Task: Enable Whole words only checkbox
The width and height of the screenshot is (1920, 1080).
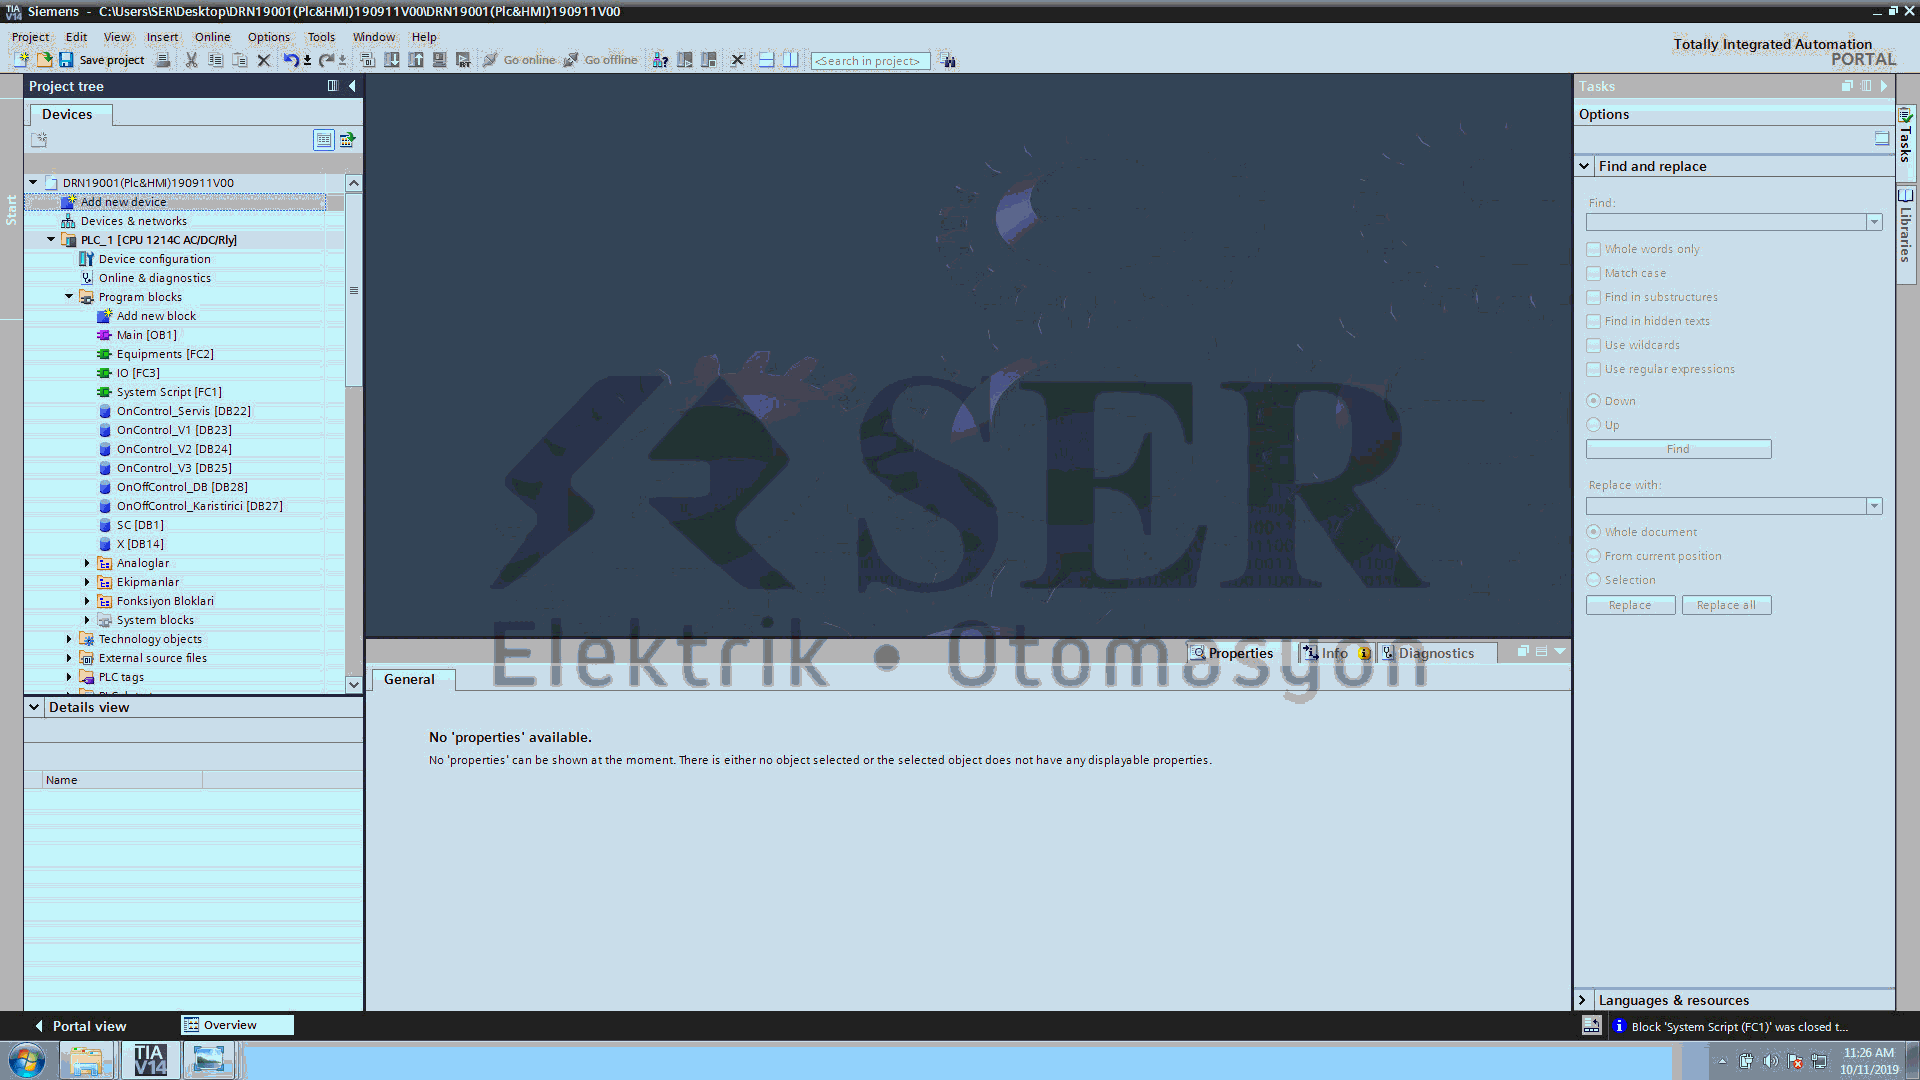Action: [x=1593, y=249]
